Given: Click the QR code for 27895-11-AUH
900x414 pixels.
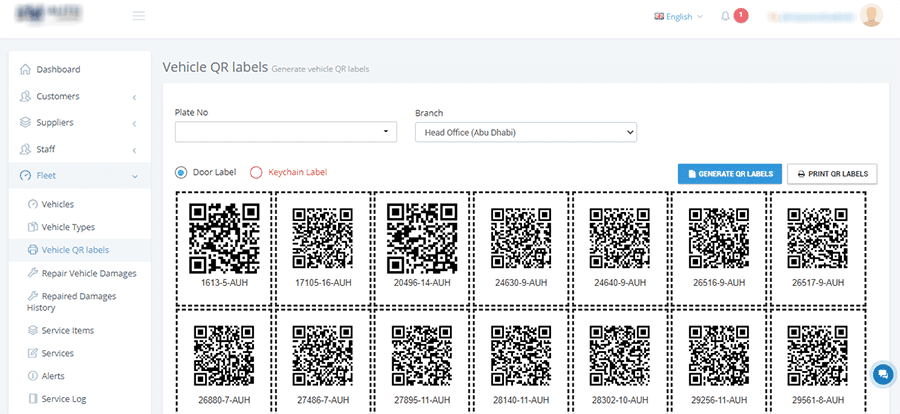Looking at the screenshot, I should pyautogui.click(x=422, y=356).
